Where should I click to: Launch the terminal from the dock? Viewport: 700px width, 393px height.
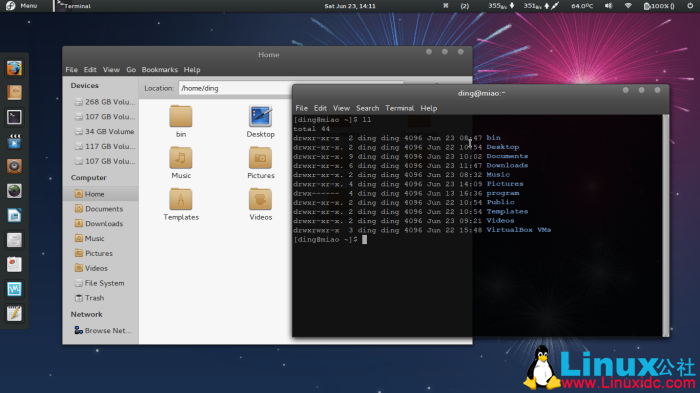14,117
